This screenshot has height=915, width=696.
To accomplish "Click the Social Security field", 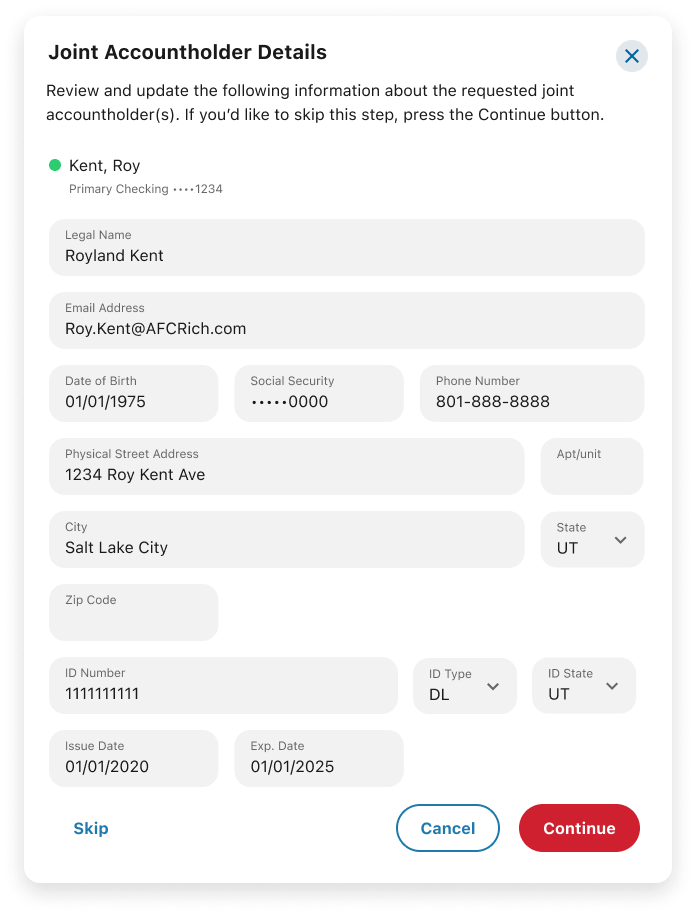I will pos(319,393).
